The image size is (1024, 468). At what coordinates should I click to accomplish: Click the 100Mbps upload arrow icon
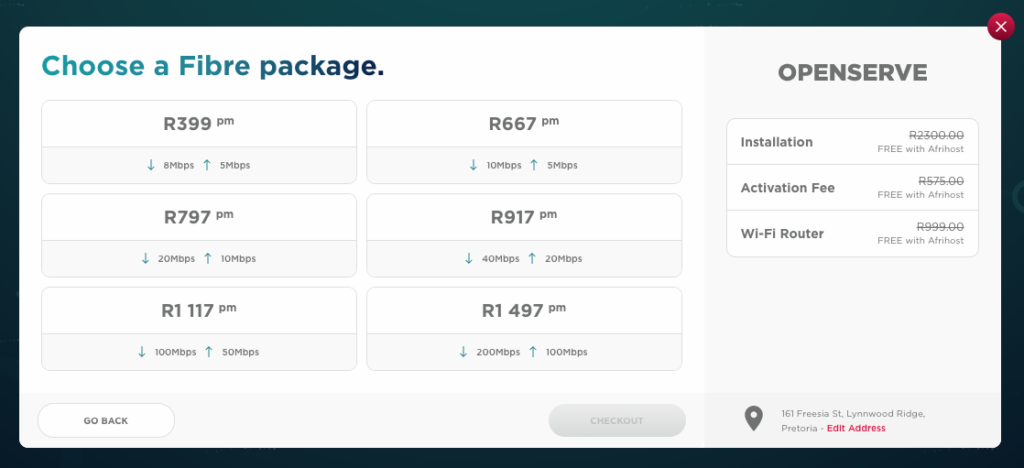coord(533,352)
